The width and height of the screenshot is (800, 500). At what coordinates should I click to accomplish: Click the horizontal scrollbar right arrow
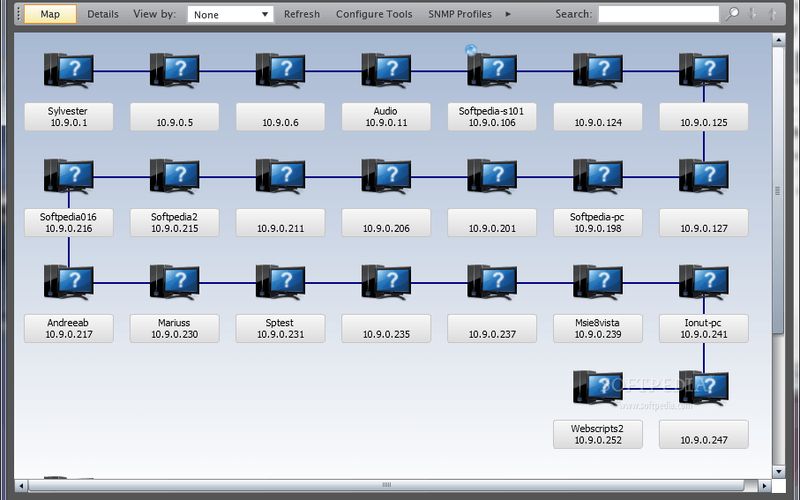(x=764, y=485)
